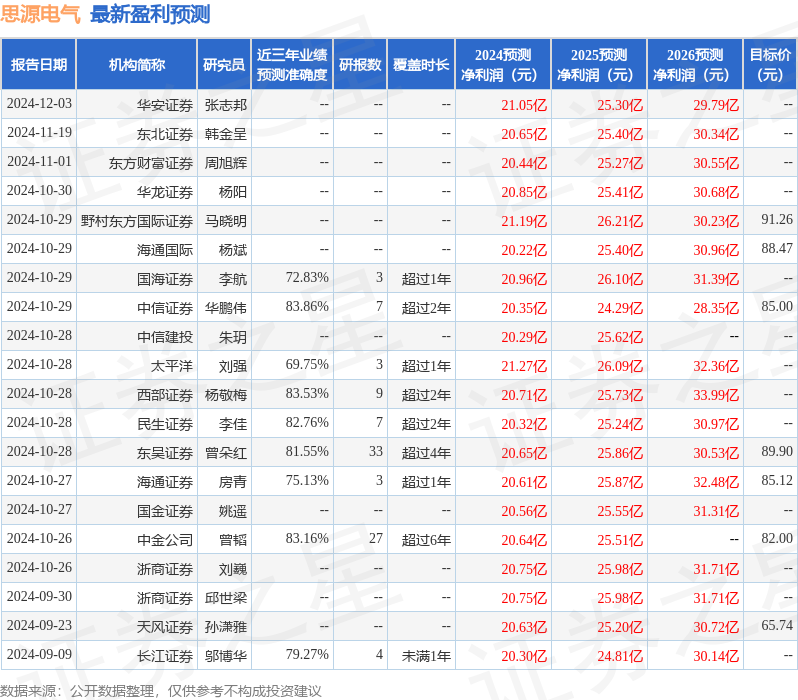Click the 目标价 column header
Screen dimensions: 798x700
(x=771, y=65)
